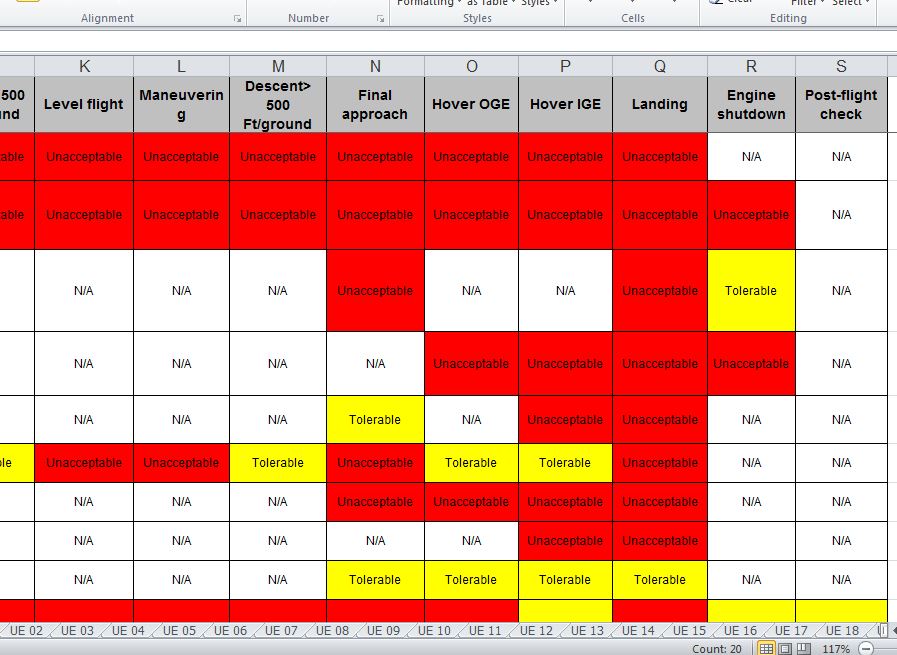Viewport: 897px width, 655px height.
Task: Switch to Page Break Preview view
Action: (801, 648)
